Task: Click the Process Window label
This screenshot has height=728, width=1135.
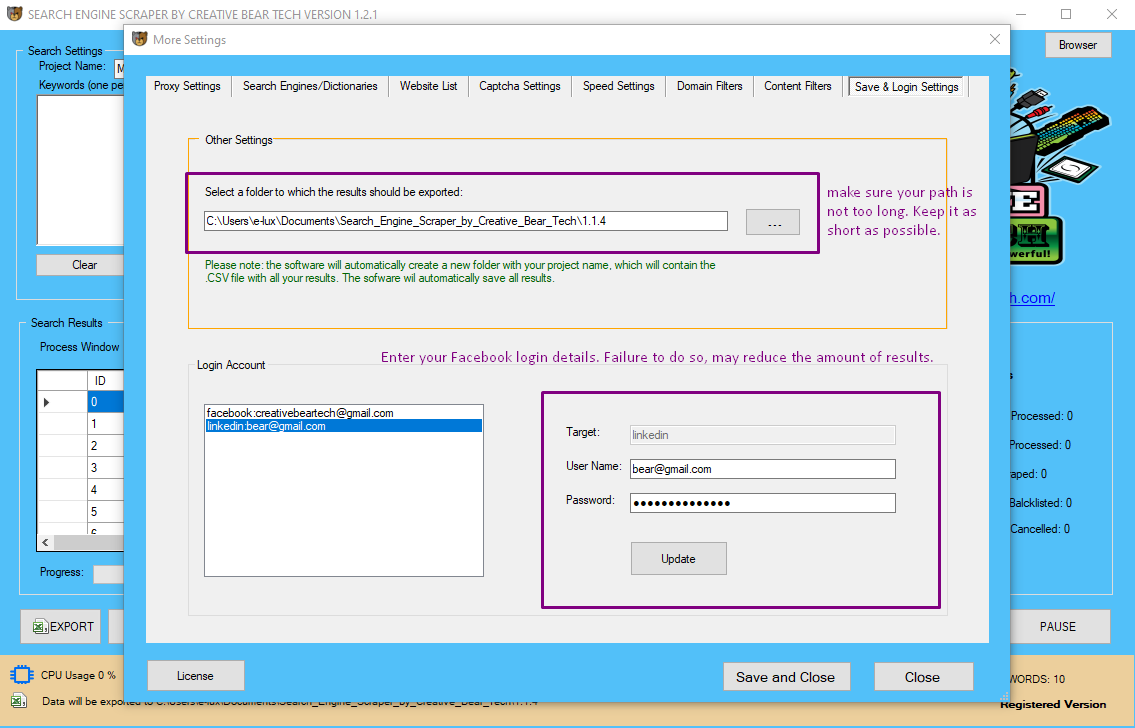Action: tap(80, 347)
